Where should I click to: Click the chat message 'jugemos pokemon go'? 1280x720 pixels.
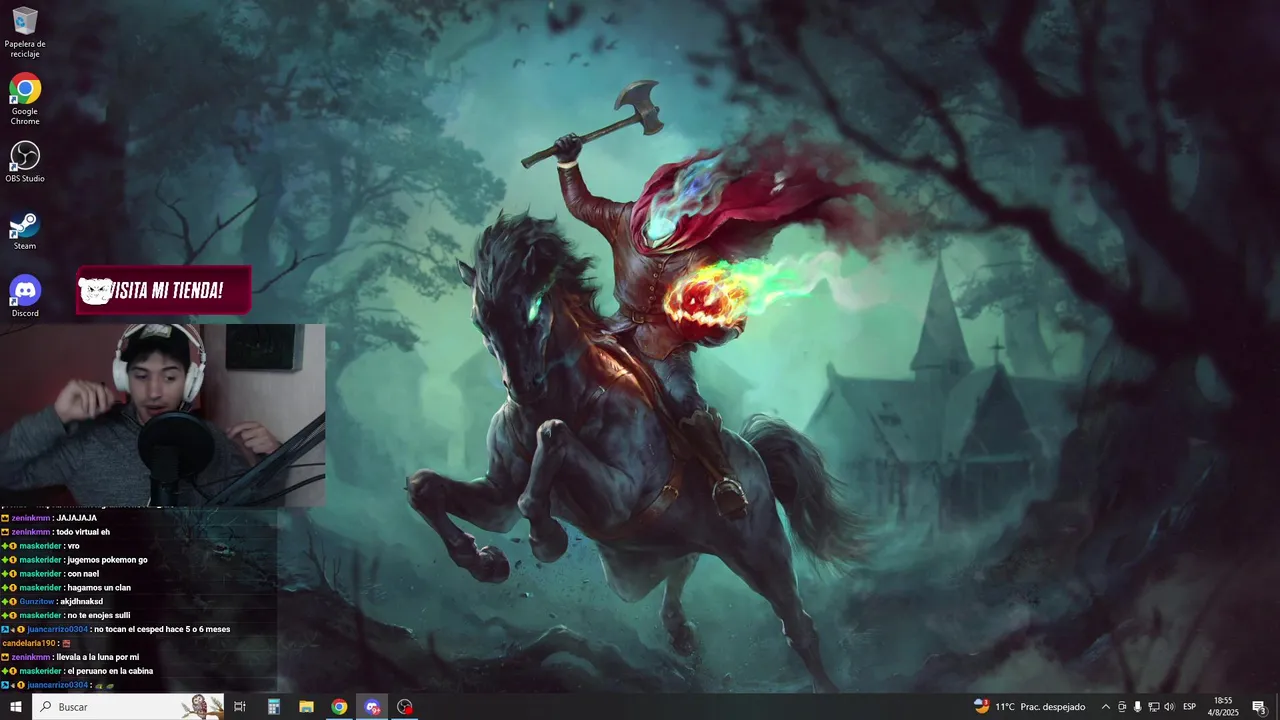107,560
